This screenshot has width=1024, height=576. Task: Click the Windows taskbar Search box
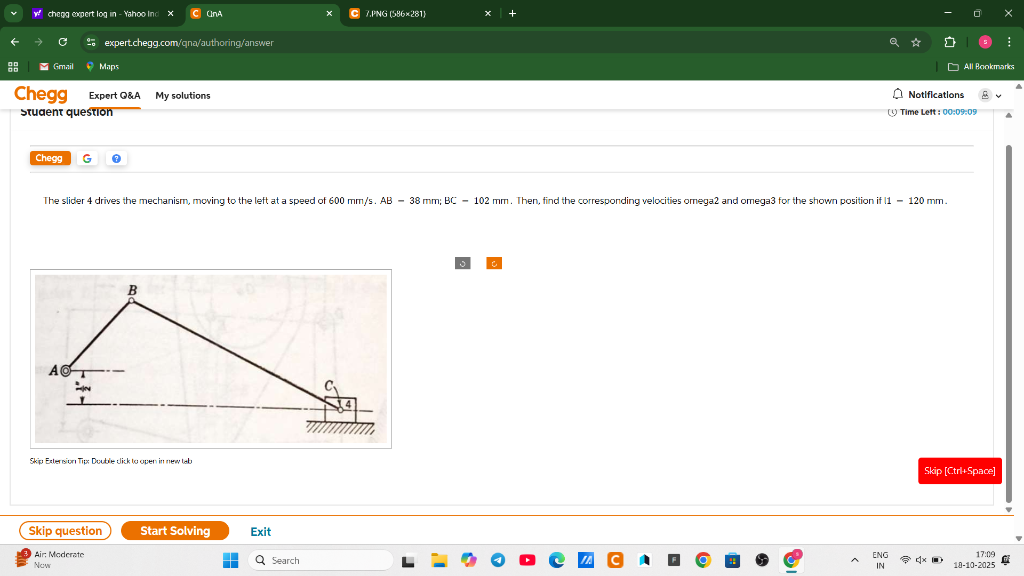coord(321,560)
